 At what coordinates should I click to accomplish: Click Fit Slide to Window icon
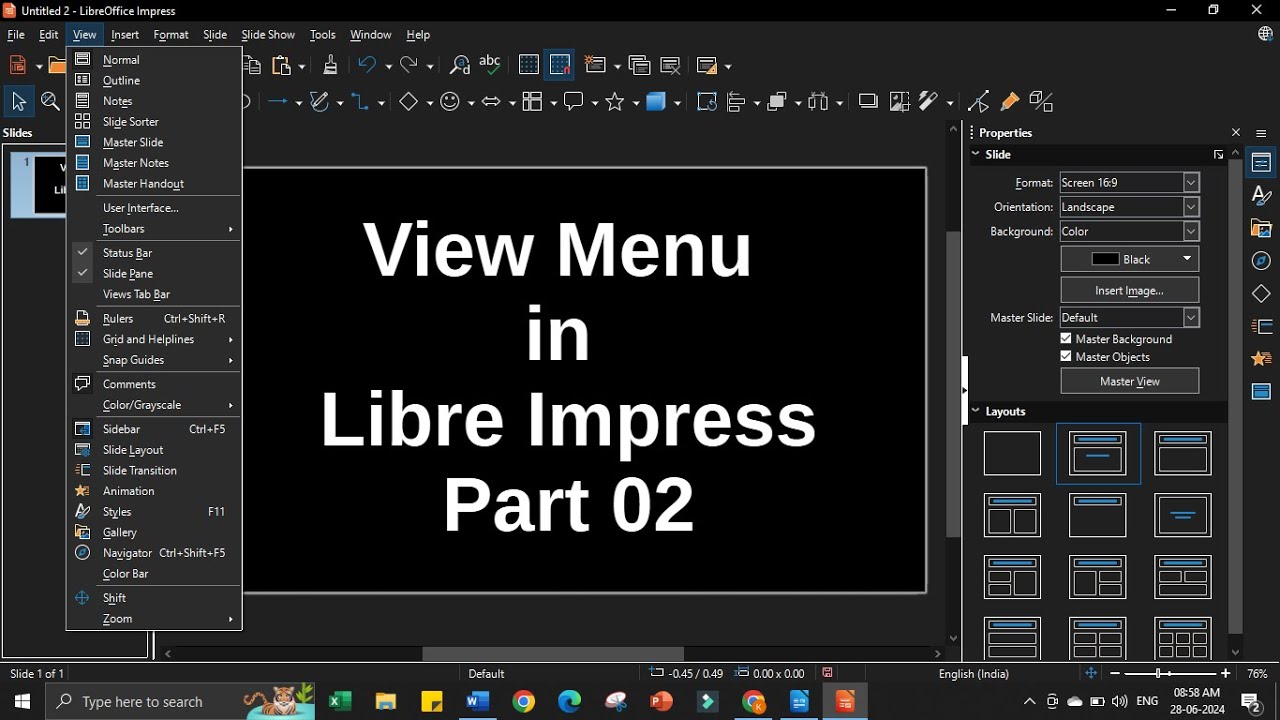(x=1091, y=674)
